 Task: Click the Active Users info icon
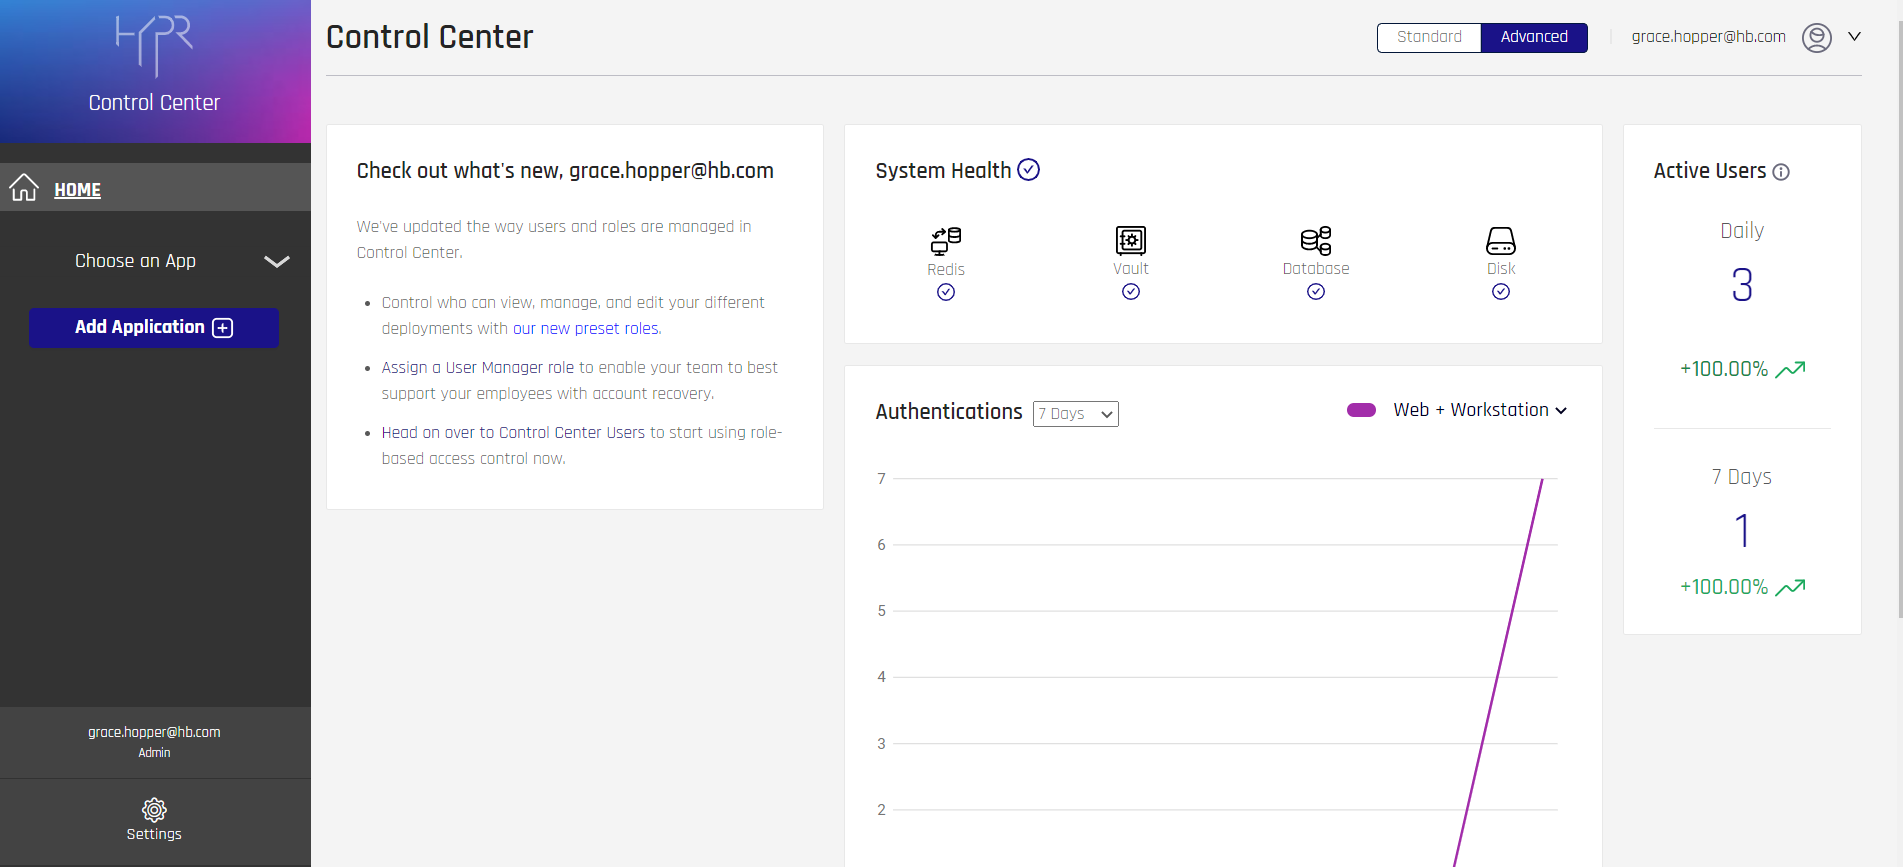click(x=1781, y=172)
